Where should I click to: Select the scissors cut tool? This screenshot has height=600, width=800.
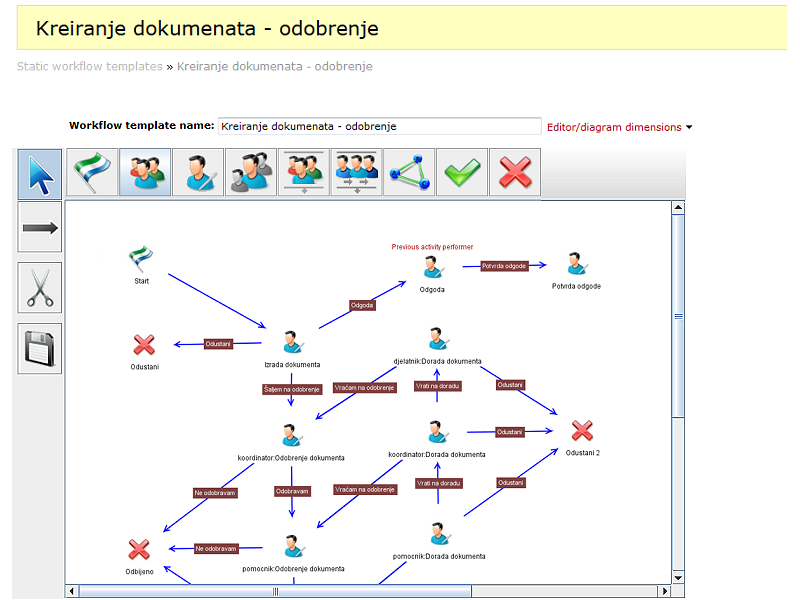(x=40, y=288)
